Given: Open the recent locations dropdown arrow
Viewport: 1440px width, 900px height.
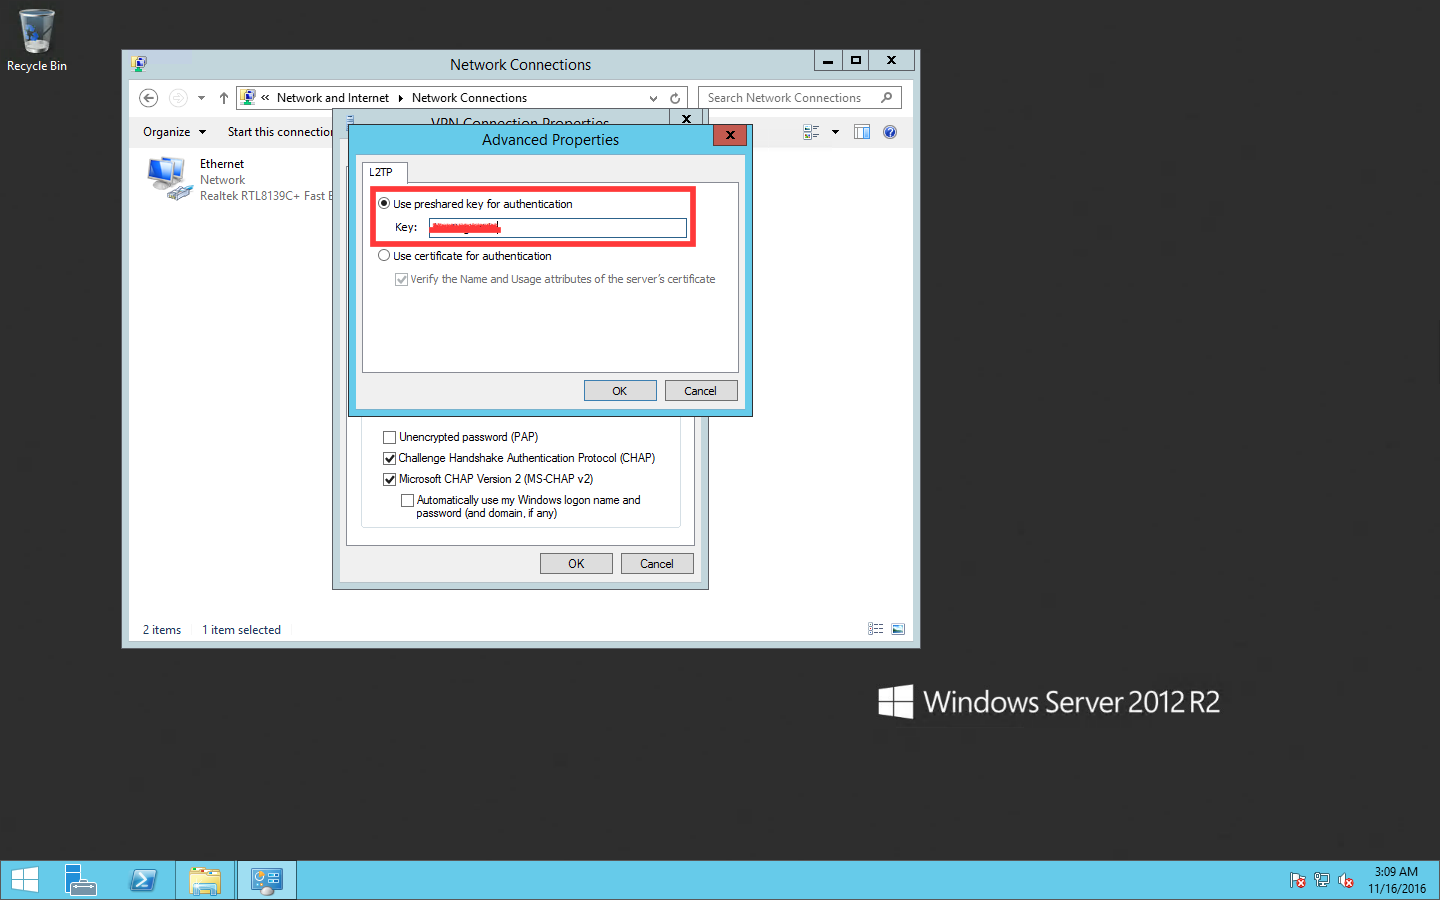Looking at the screenshot, I should [x=201, y=98].
